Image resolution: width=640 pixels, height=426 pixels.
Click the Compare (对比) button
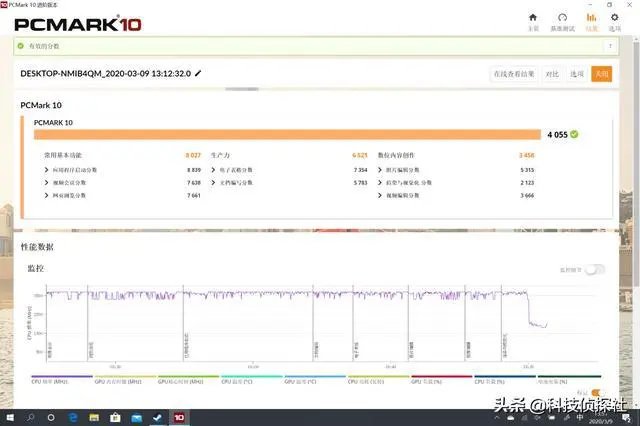pos(552,74)
